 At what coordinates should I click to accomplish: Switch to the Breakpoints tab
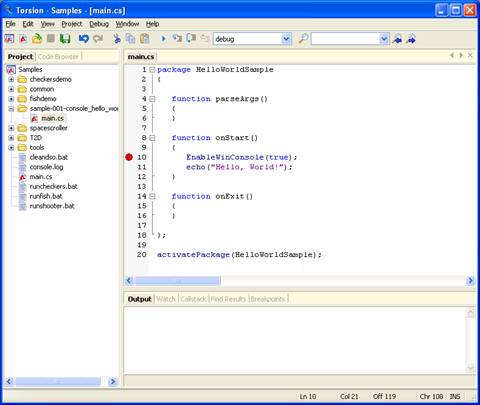point(268,299)
